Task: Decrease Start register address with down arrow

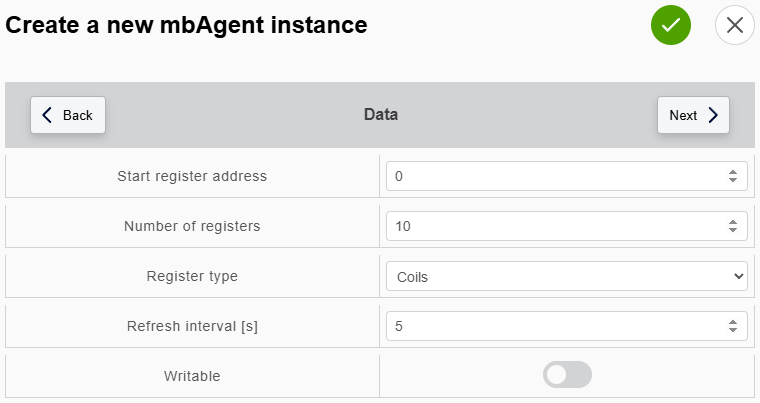Action: pos(733,181)
